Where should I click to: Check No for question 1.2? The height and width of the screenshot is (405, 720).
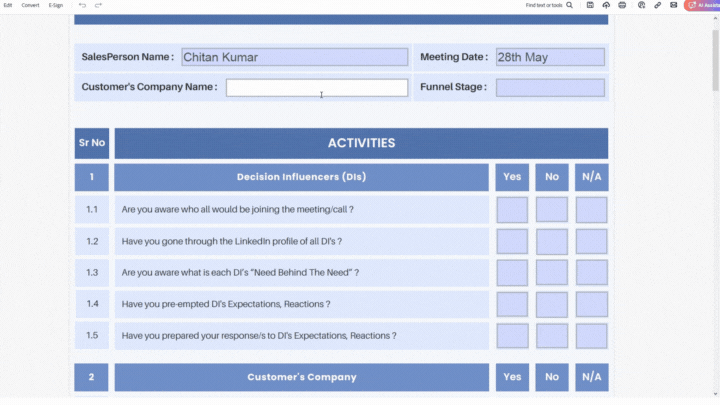click(551, 241)
